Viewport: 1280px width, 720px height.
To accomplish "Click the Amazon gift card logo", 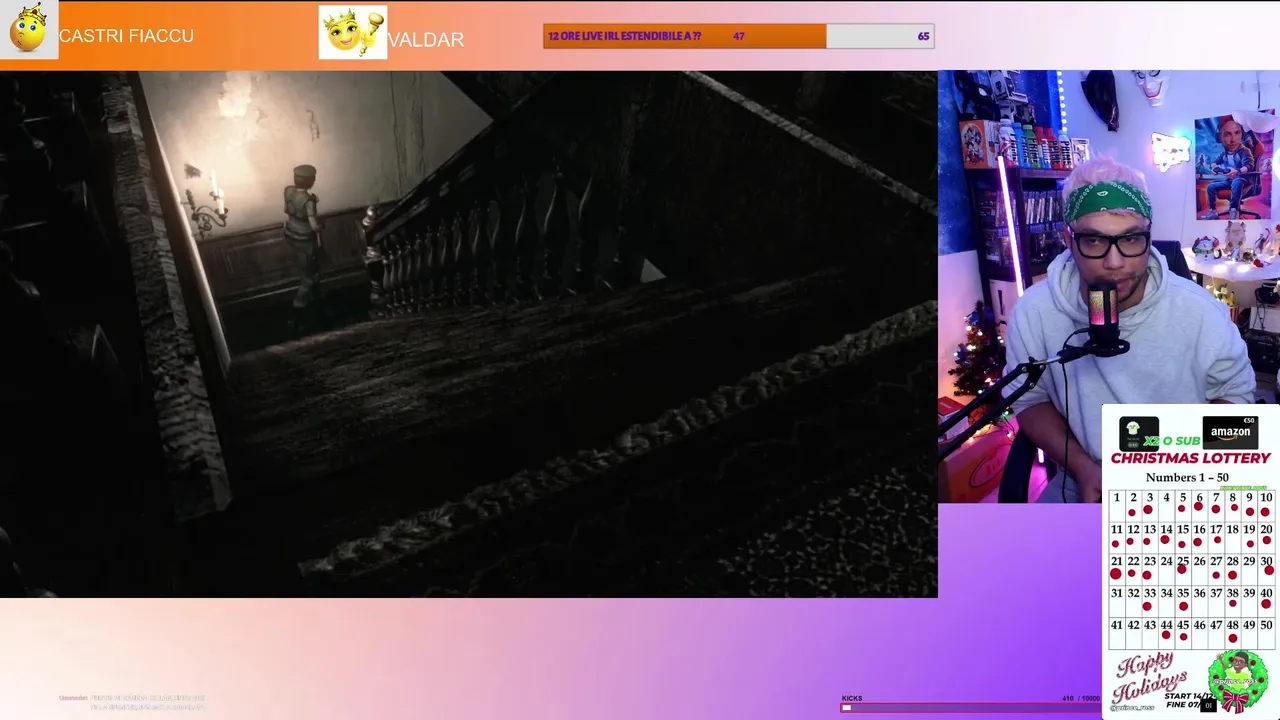I will pyautogui.click(x=1230, y=431).
